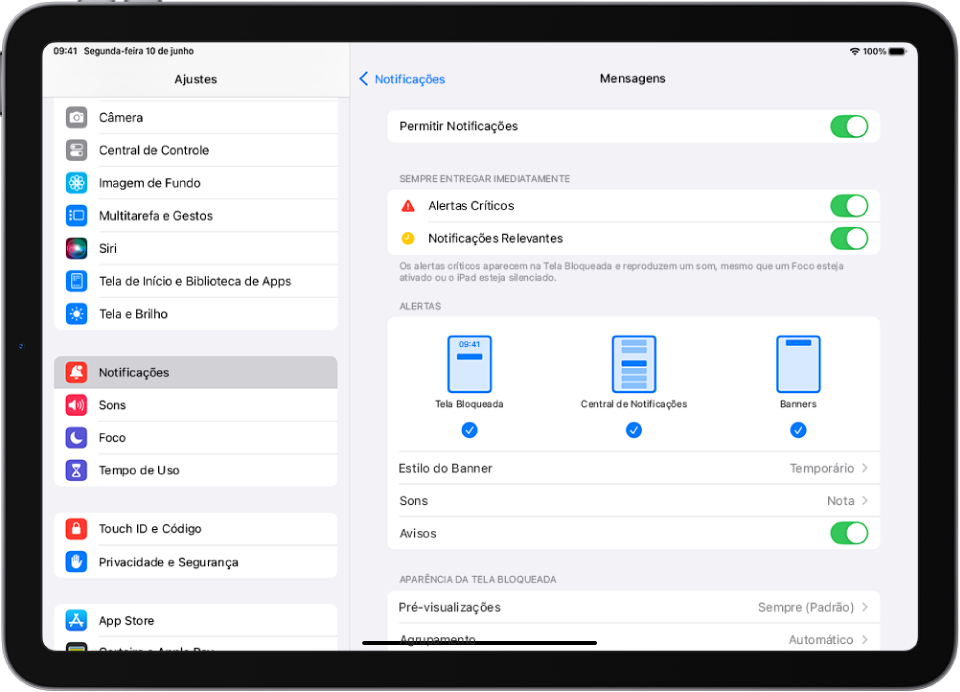
Task: Tap the Tela e Brilho sun icon
Action: tap(77, 314)
